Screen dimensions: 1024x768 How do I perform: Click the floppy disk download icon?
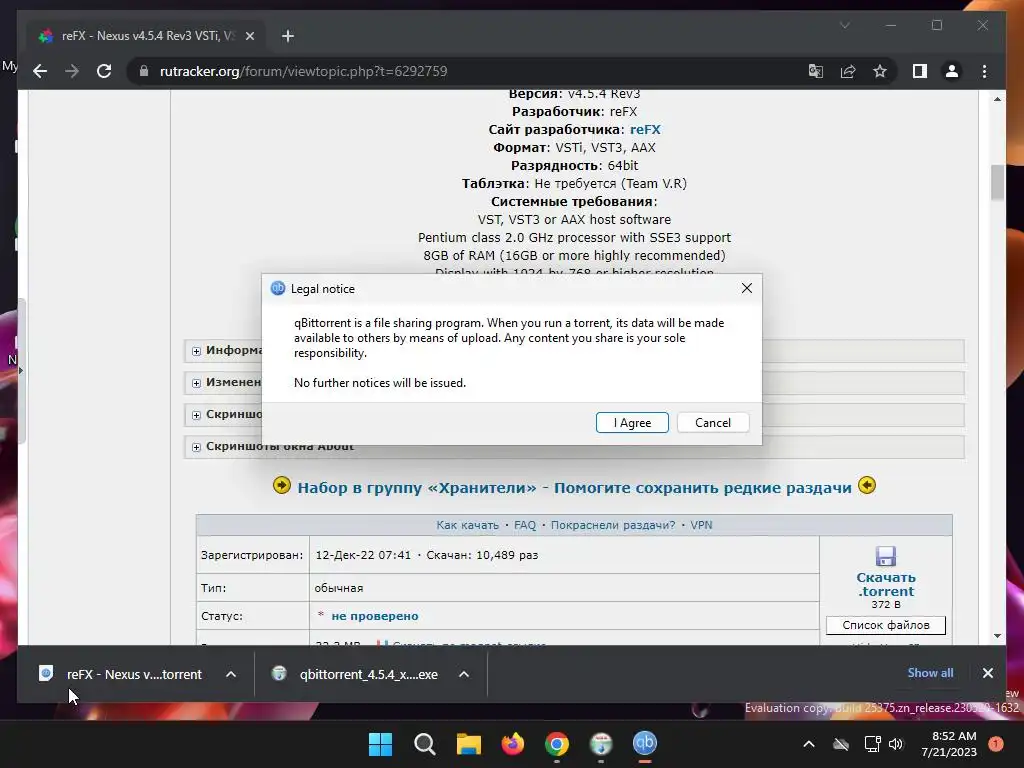coord(886,556)
